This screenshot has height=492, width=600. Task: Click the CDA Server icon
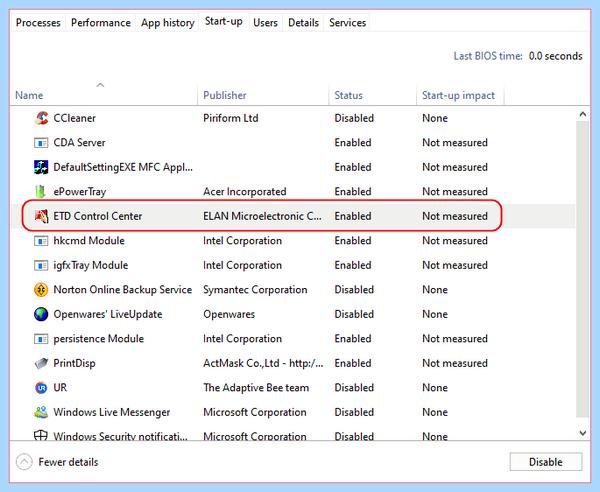(41, 143)
